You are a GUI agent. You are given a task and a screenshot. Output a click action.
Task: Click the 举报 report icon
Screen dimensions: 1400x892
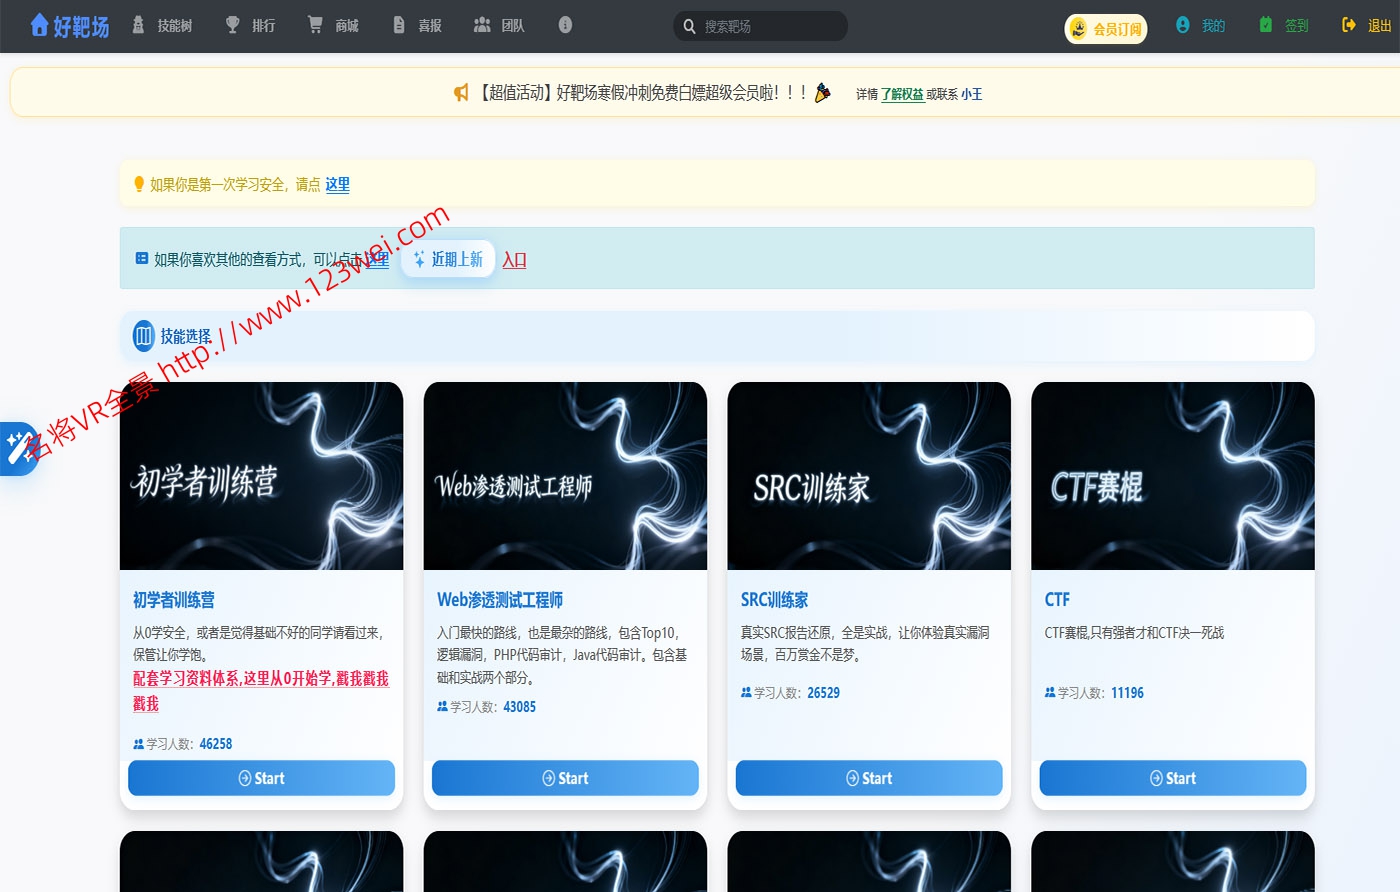(399, 25)
